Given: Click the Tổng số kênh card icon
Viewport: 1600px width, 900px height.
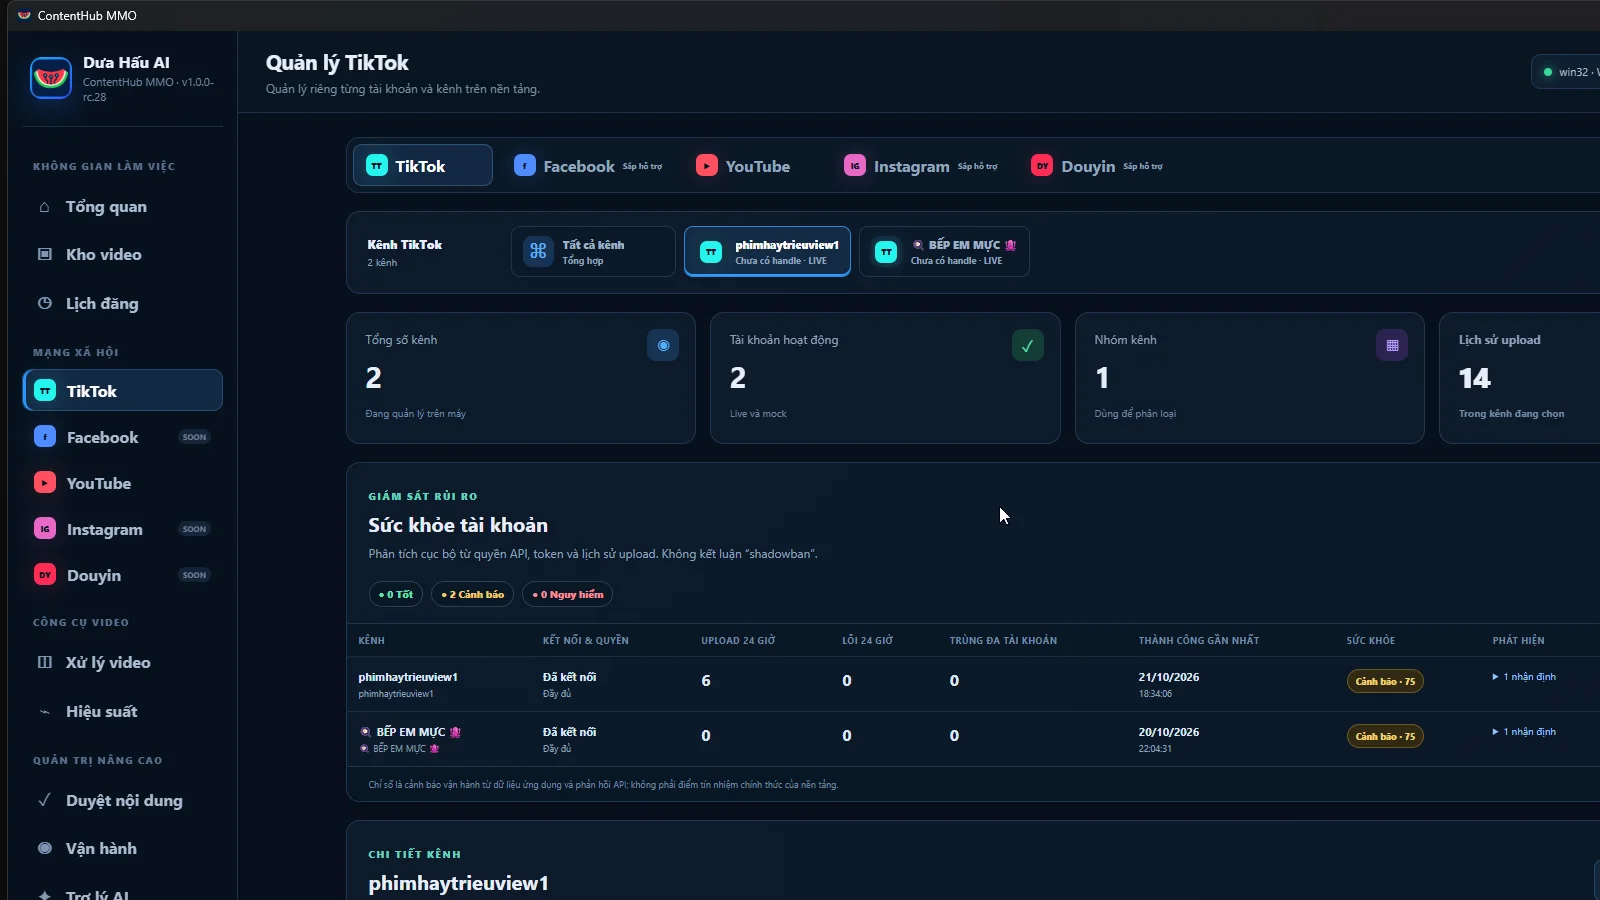Looking at the screenshot, I should pyautogui.click(x=663, y=345).
